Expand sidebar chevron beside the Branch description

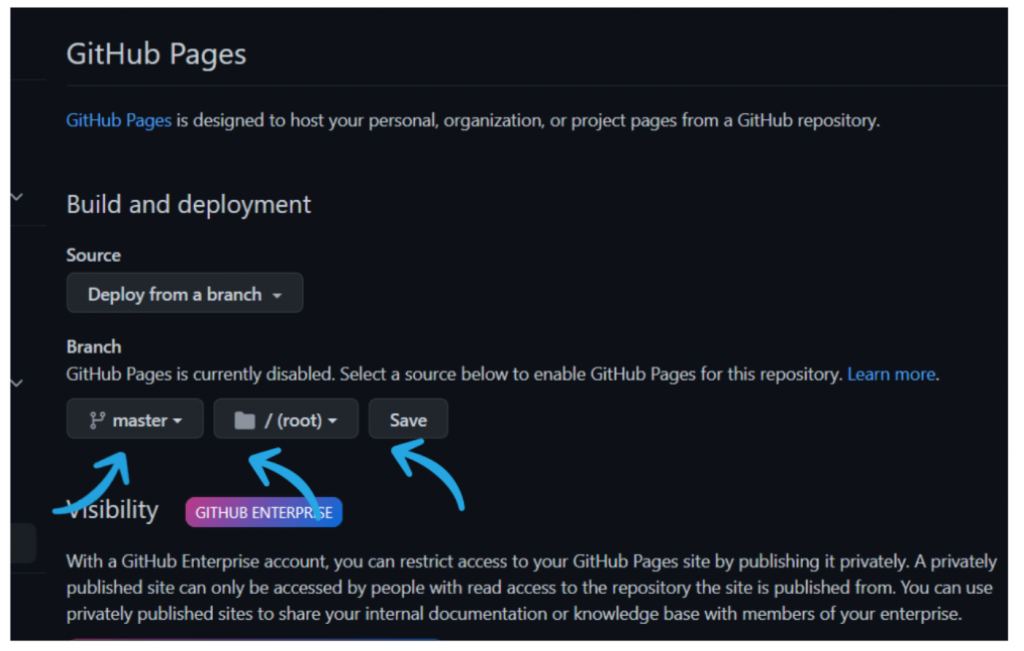click(18, 383)
